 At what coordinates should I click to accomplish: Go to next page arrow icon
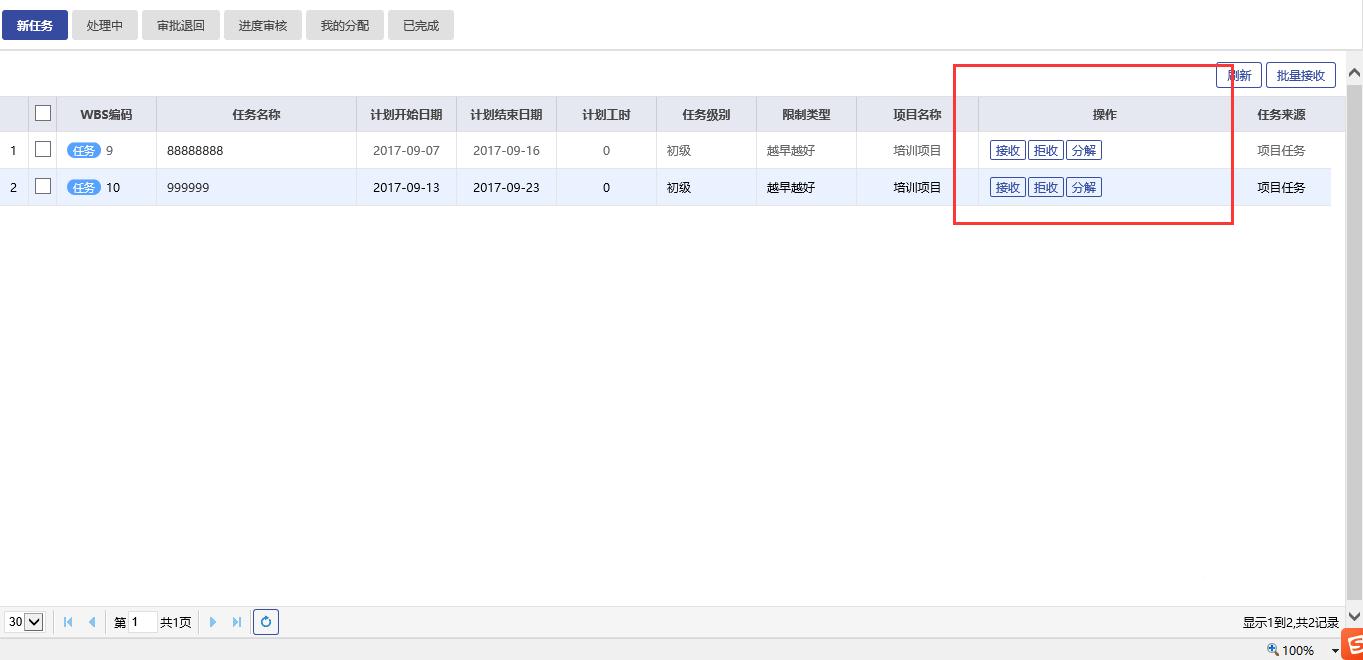coord(212,622)
